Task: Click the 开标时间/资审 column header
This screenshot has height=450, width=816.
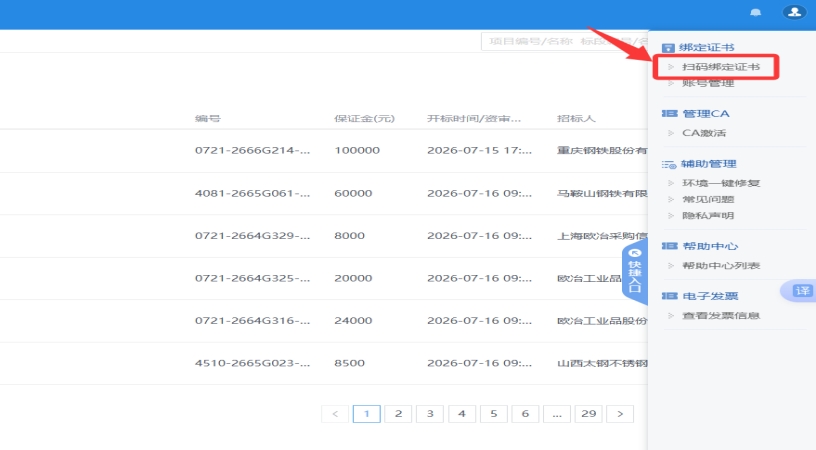Action: pos(474,119)
